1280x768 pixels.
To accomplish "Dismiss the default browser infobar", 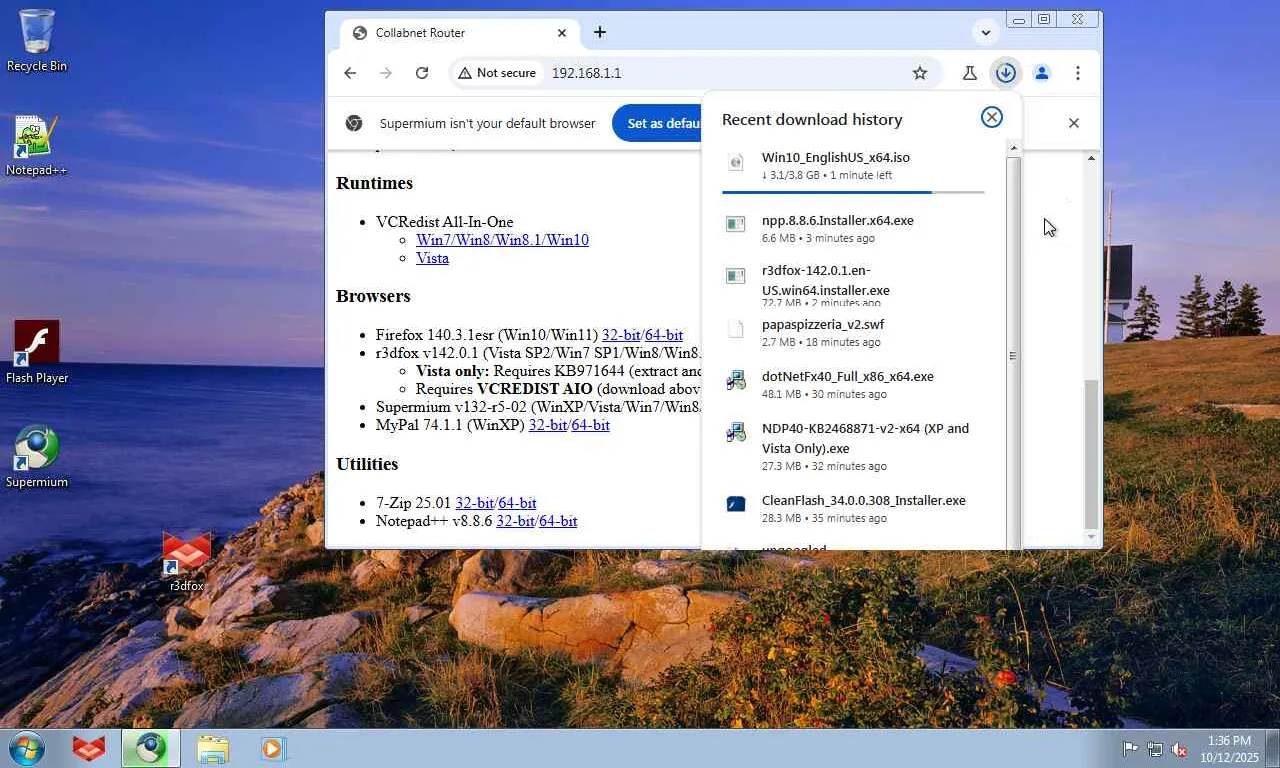I will 1074,123.
